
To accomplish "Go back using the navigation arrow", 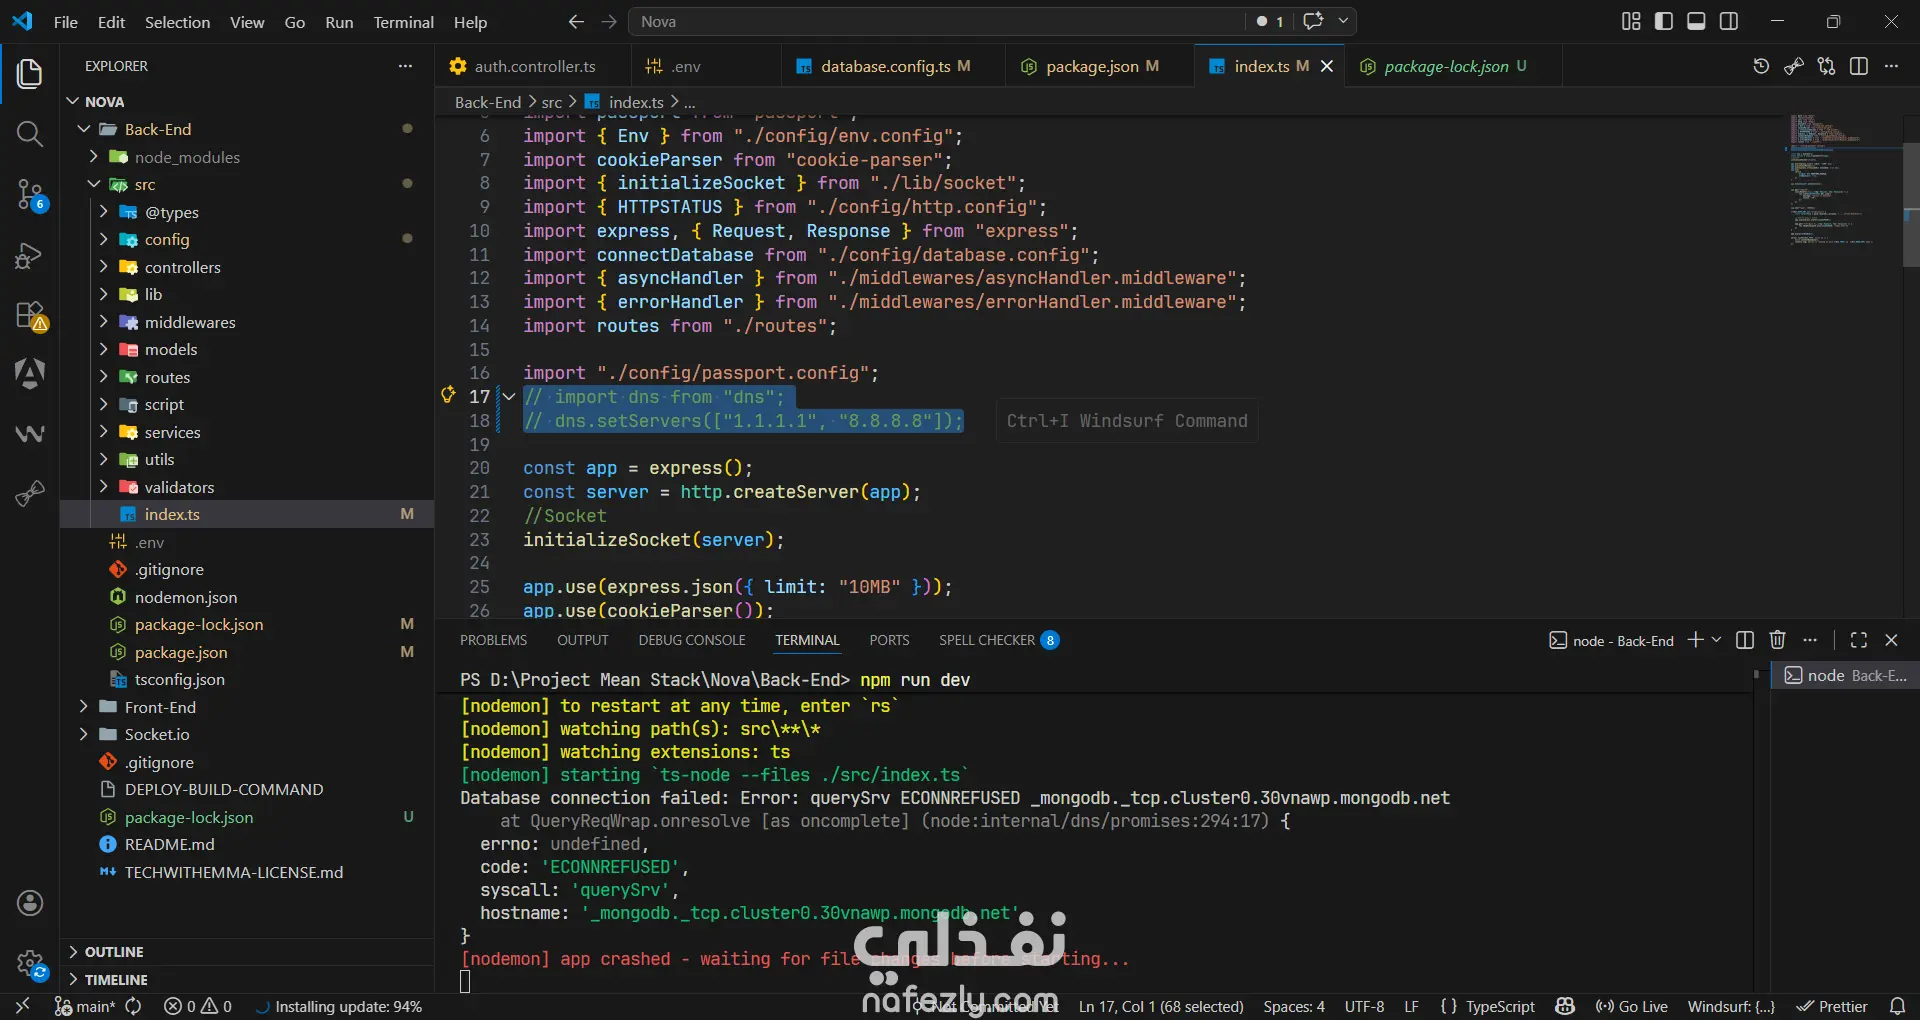I will (576, 21).
